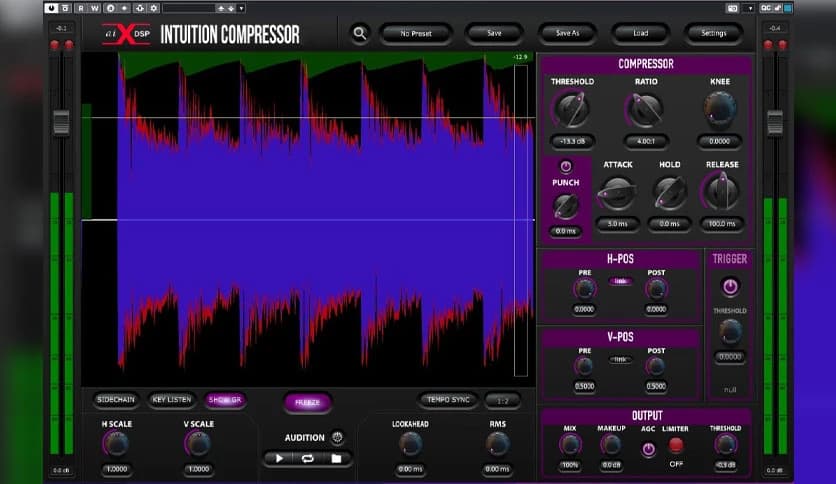The width and height of the screenshot is (836, 484).
Task: Open dropdown arrow next to camera icon
Action: 750,9
